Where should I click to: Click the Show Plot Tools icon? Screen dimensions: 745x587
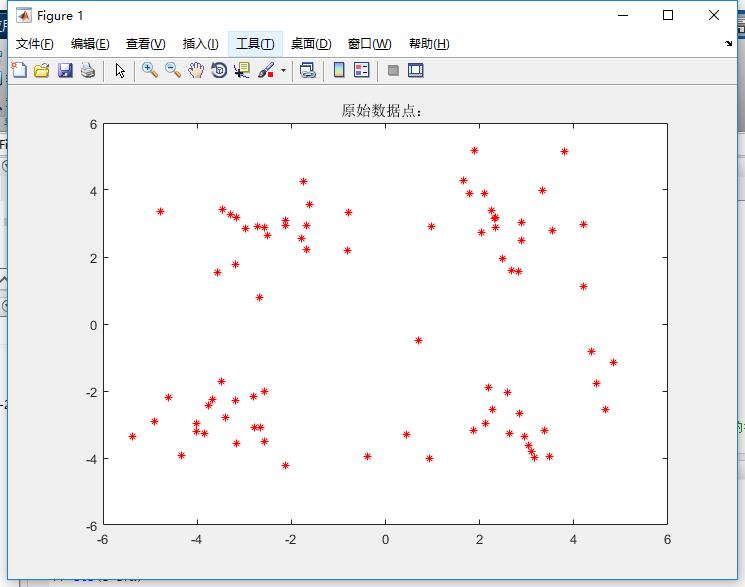click(x=416, y=70)
